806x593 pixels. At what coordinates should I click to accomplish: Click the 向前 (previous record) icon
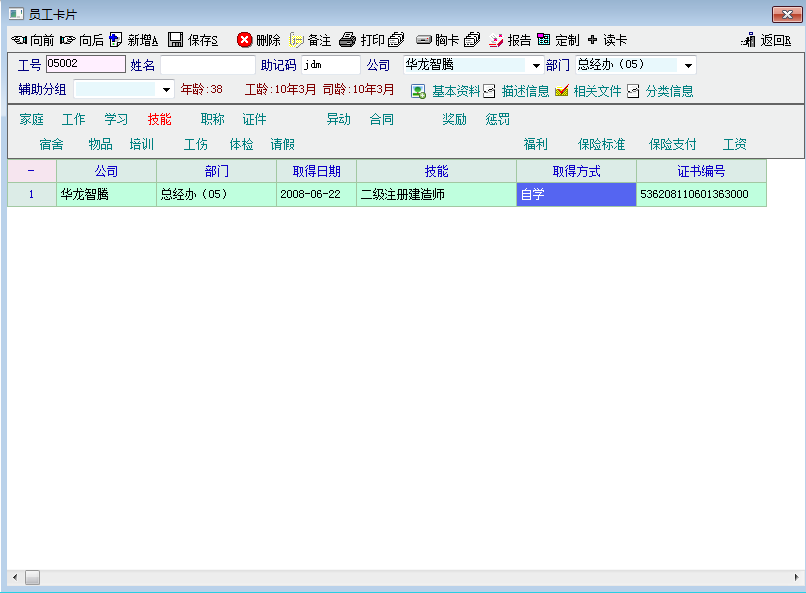click(x=19, y=40)
